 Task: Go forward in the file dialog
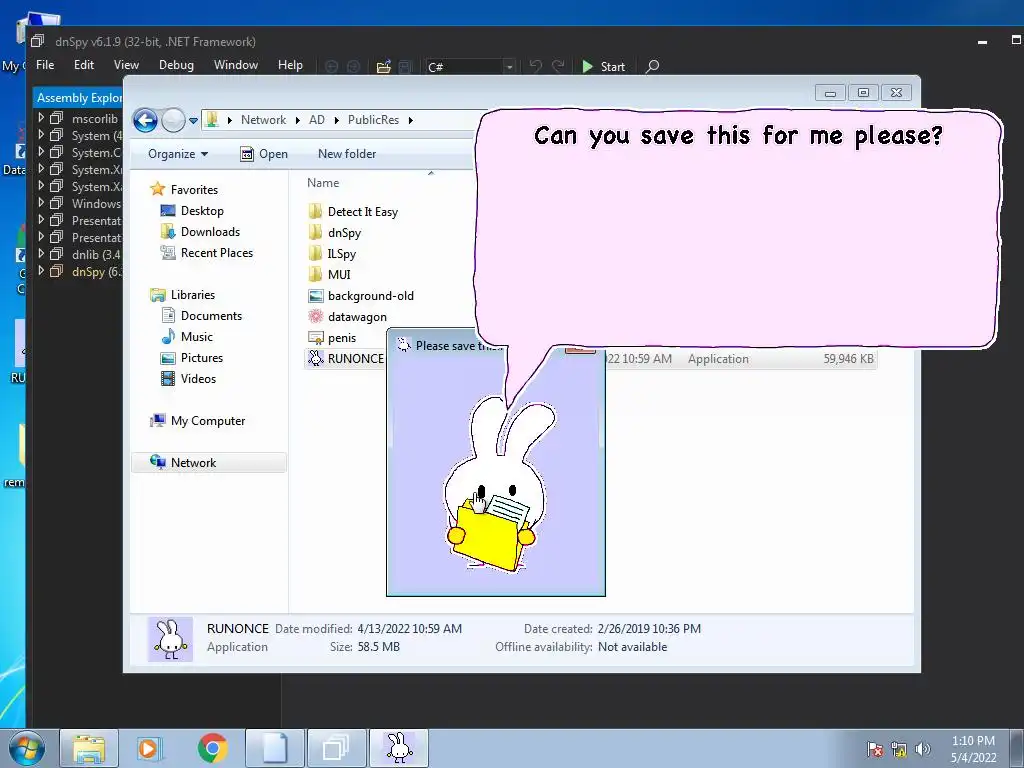(x=173, y=120)
